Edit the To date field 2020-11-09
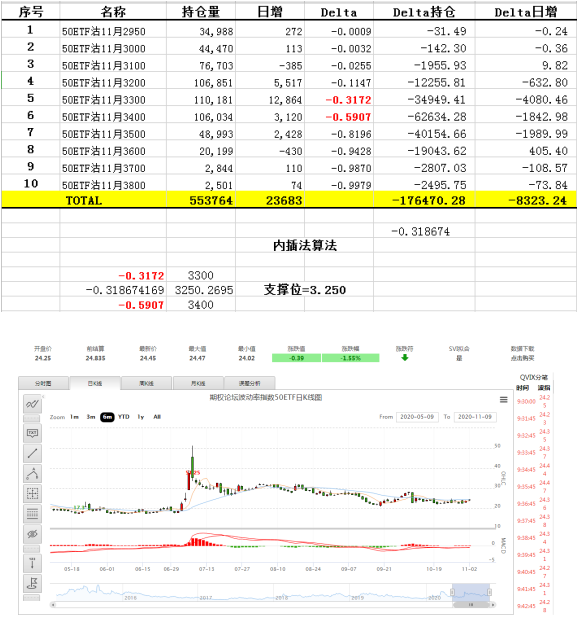This screenshot has width=579, height=618. [x=475, y=417]
